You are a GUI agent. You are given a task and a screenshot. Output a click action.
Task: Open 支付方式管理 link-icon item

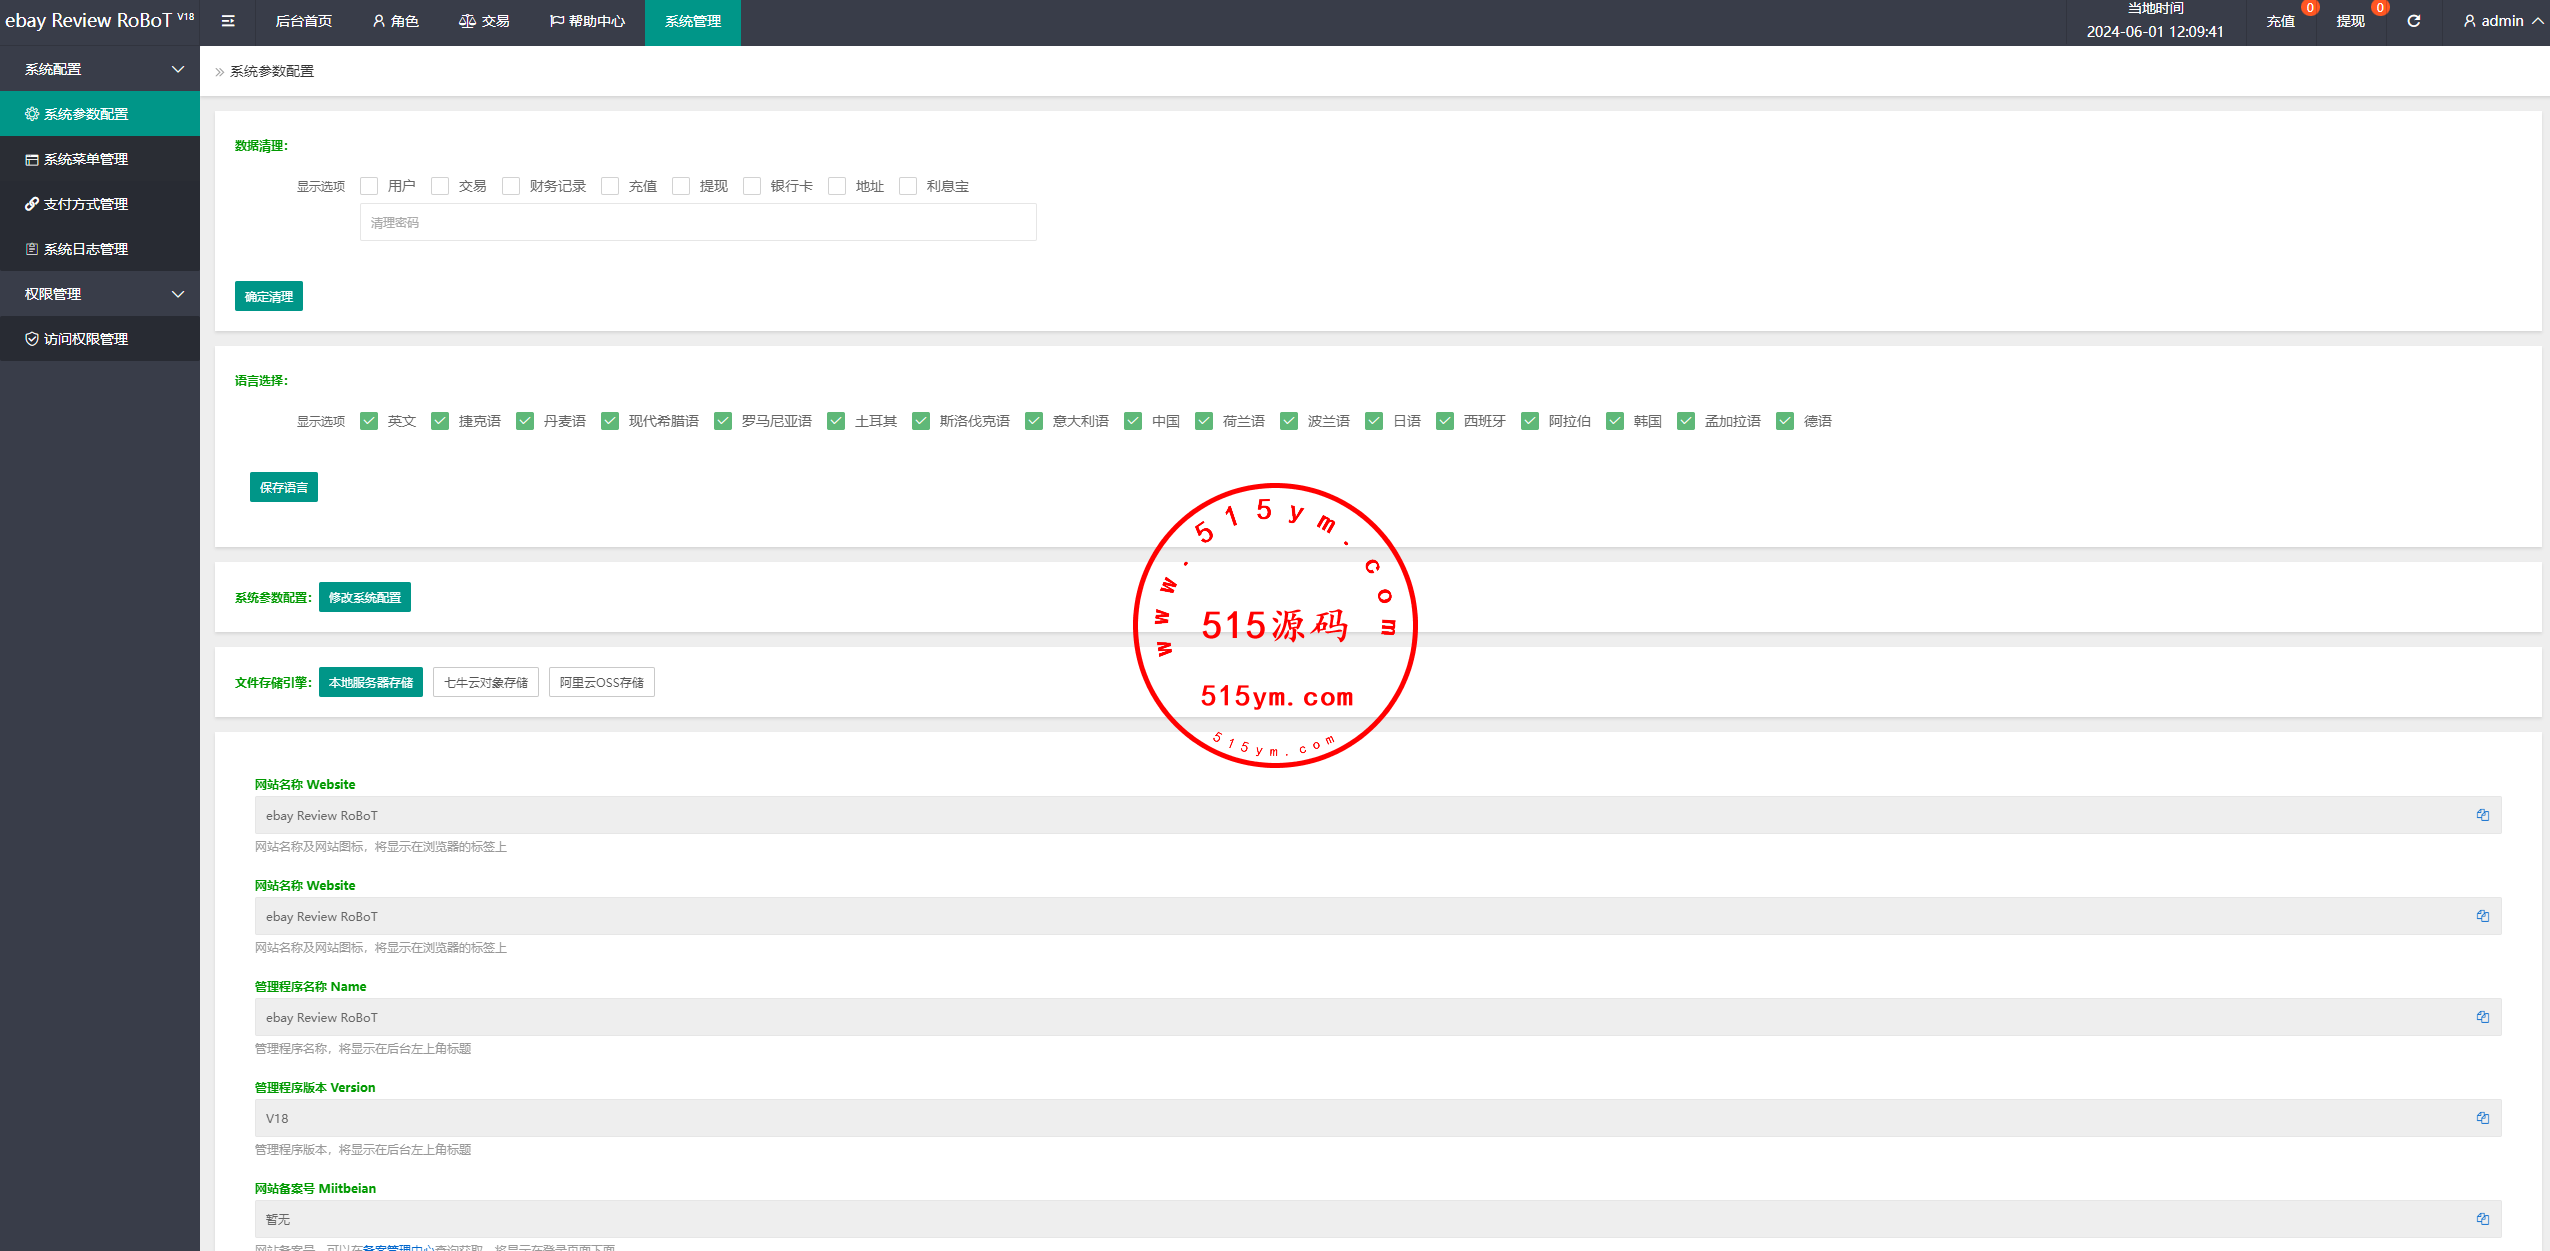click(86, 204)
